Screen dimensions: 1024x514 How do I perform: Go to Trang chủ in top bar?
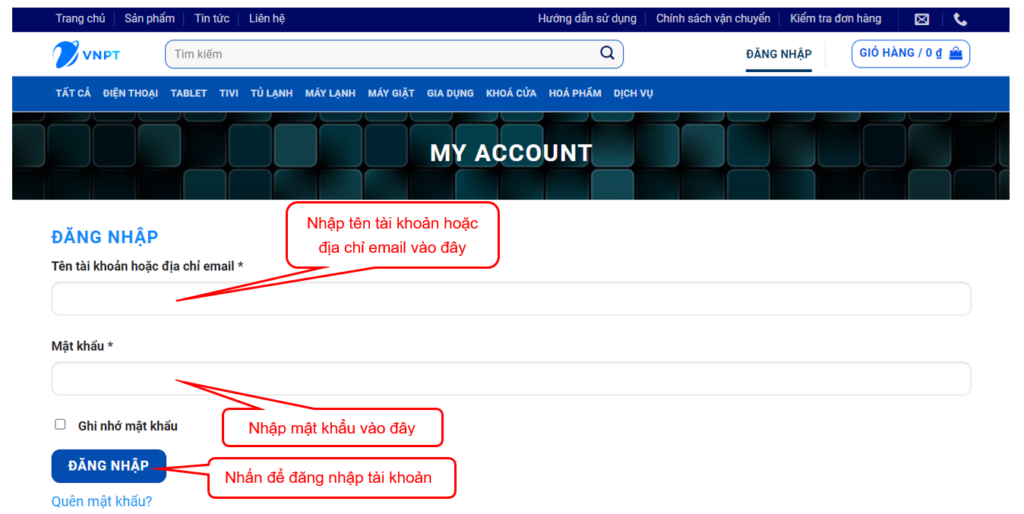pyautogui.click(x=80, y=19)
